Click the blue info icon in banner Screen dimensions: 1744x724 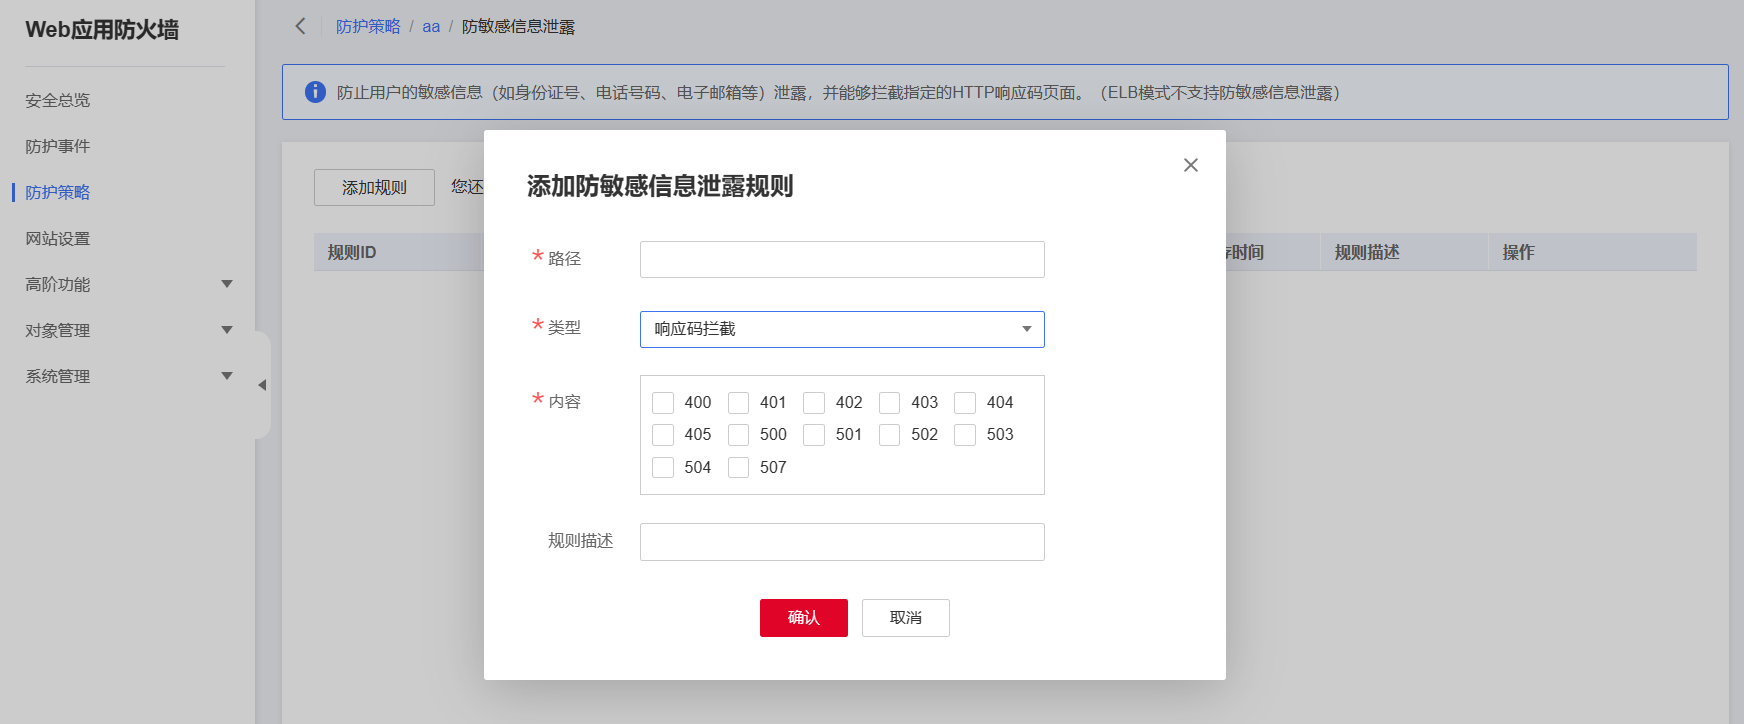pos(315,92)
